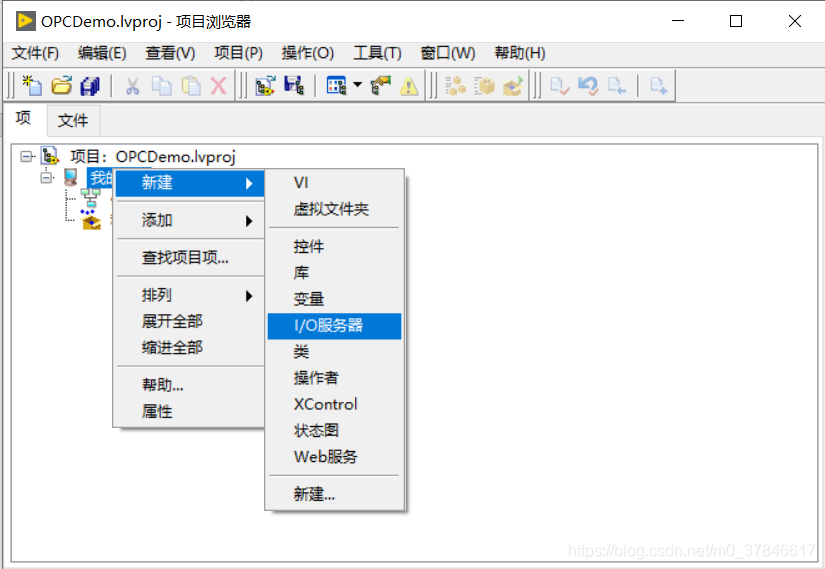Click the Add to source control icon
This screenshot has height=569, width=825.
658,86
